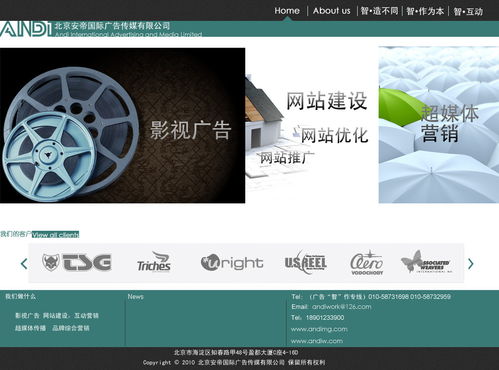
Task: Click the 我们的客户 heading
Action: 16,234
